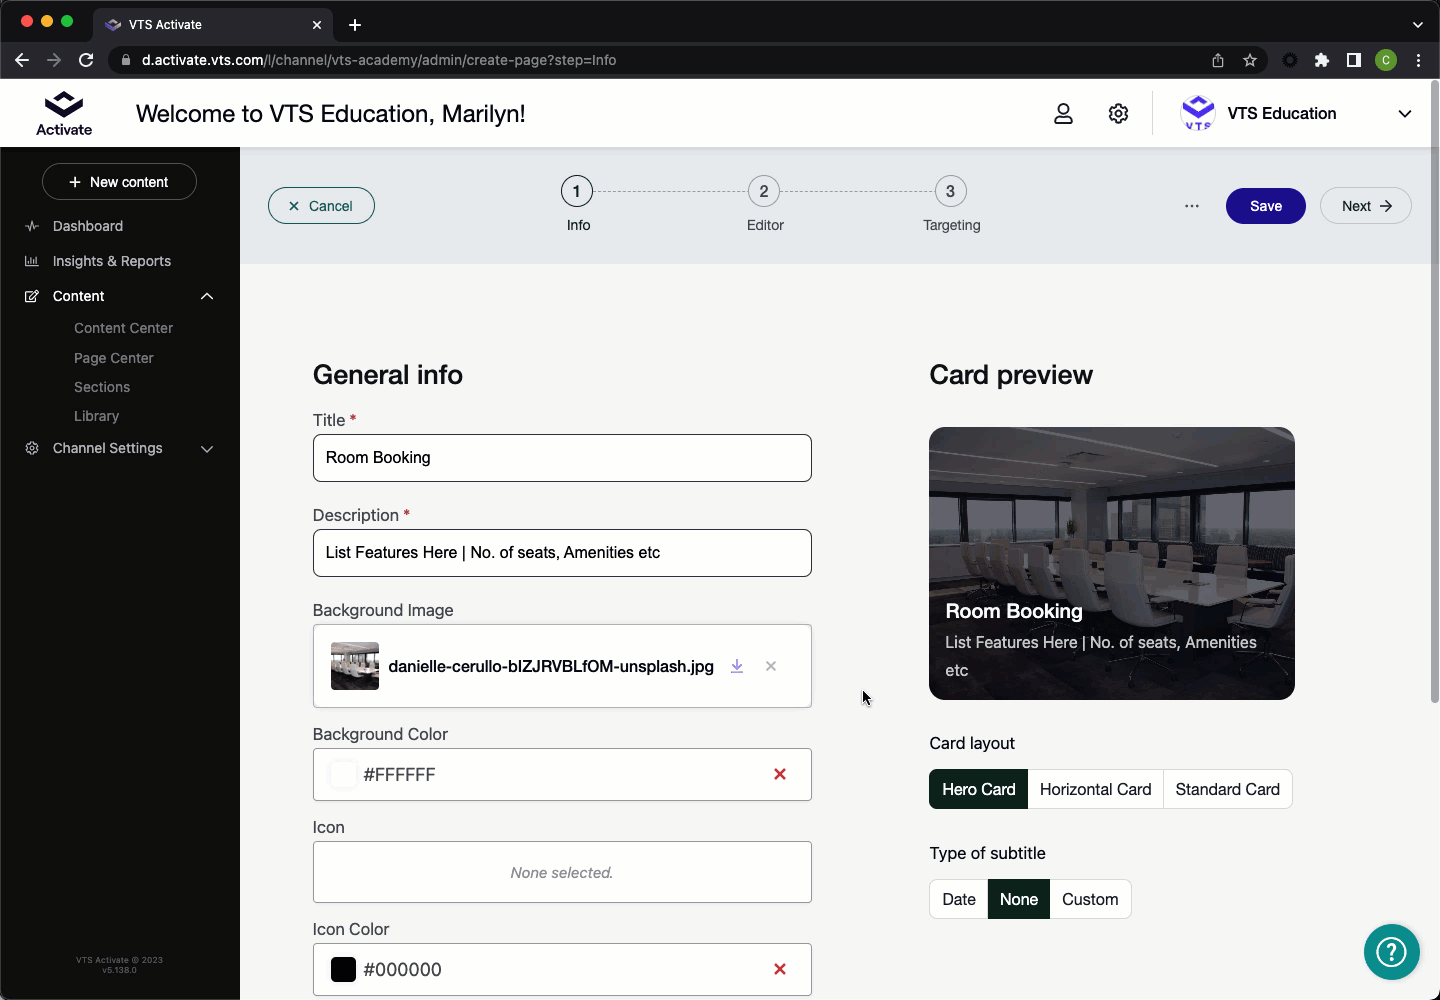Go to step 3 Targeting
This screenshot has width=1440, height=1000.
click(x=951, y=191)
